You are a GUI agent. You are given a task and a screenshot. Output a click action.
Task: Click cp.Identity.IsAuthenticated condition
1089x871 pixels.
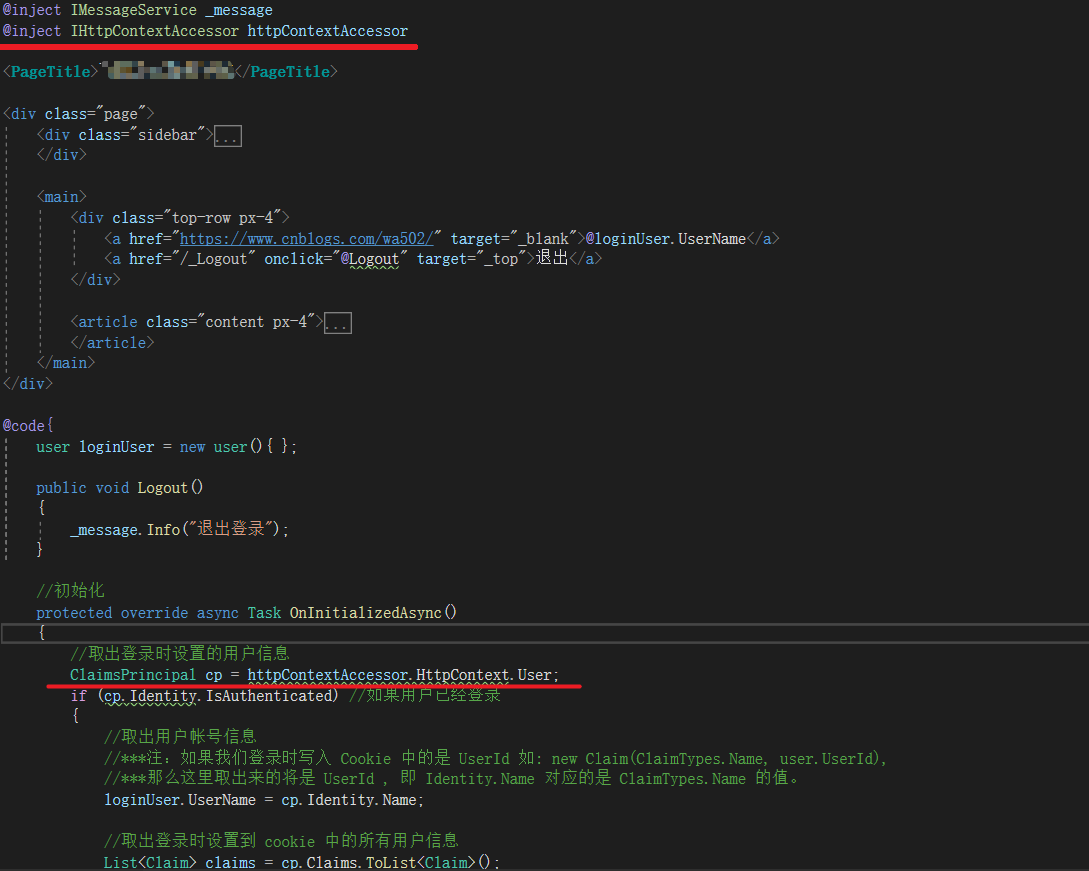[220, 695]
